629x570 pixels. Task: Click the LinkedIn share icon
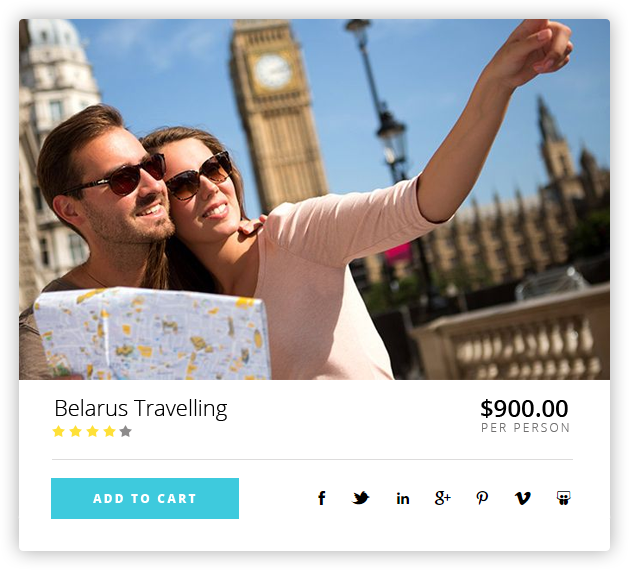403,499
